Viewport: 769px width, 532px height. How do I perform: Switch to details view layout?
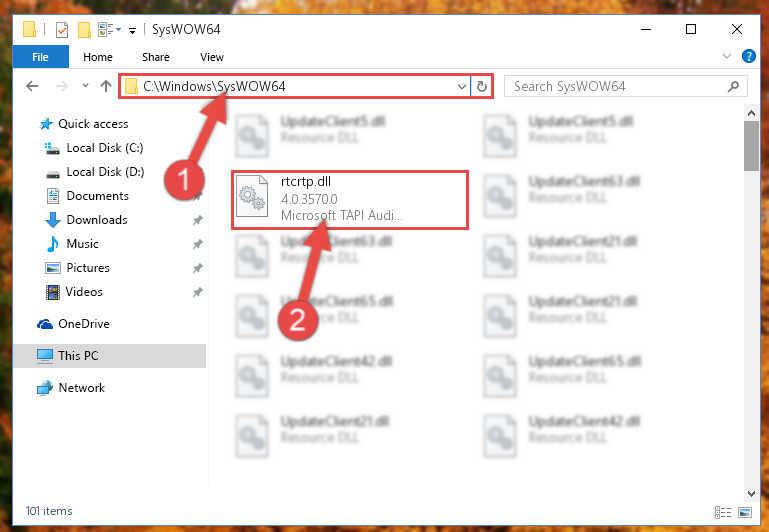[723, 512]
